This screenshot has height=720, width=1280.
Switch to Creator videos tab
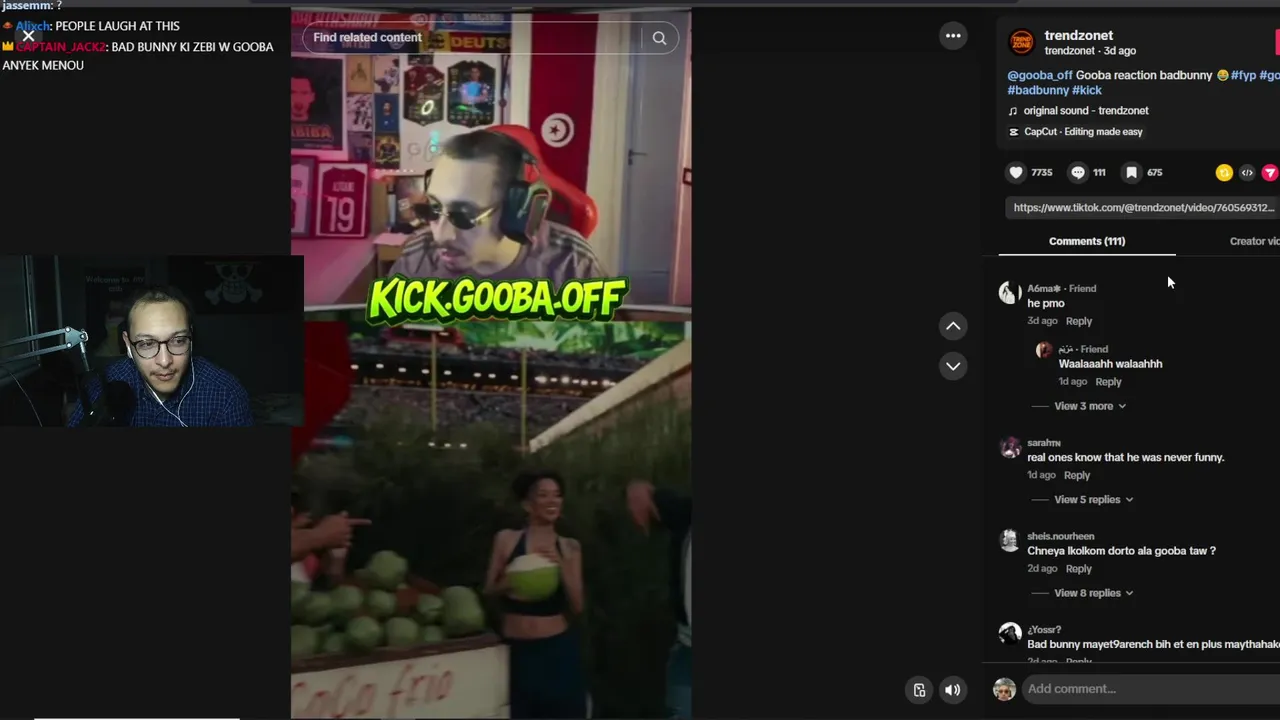click(1254, 241)
